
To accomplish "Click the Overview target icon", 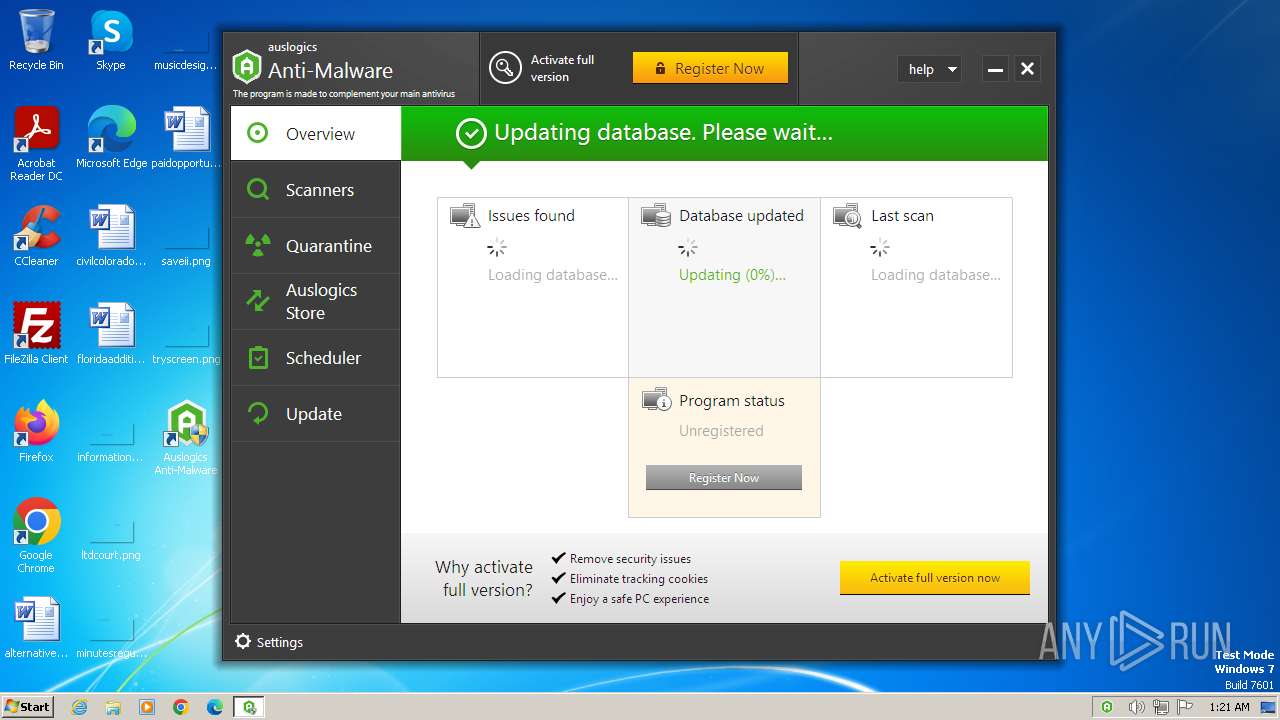I will pyautogui.click(x=258, y=133).
